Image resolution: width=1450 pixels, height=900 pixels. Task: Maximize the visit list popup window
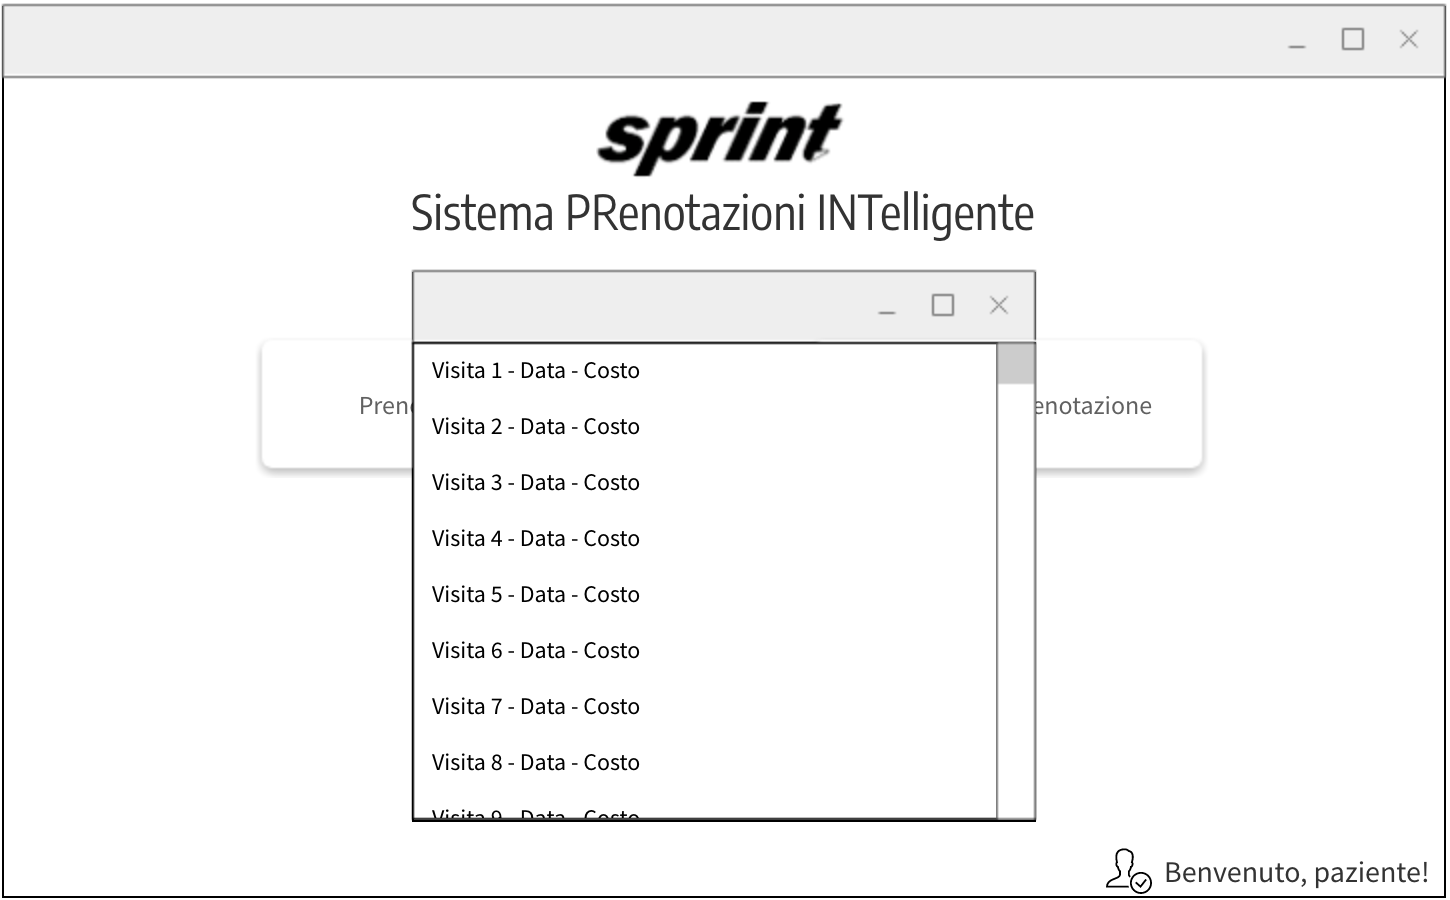942,306
